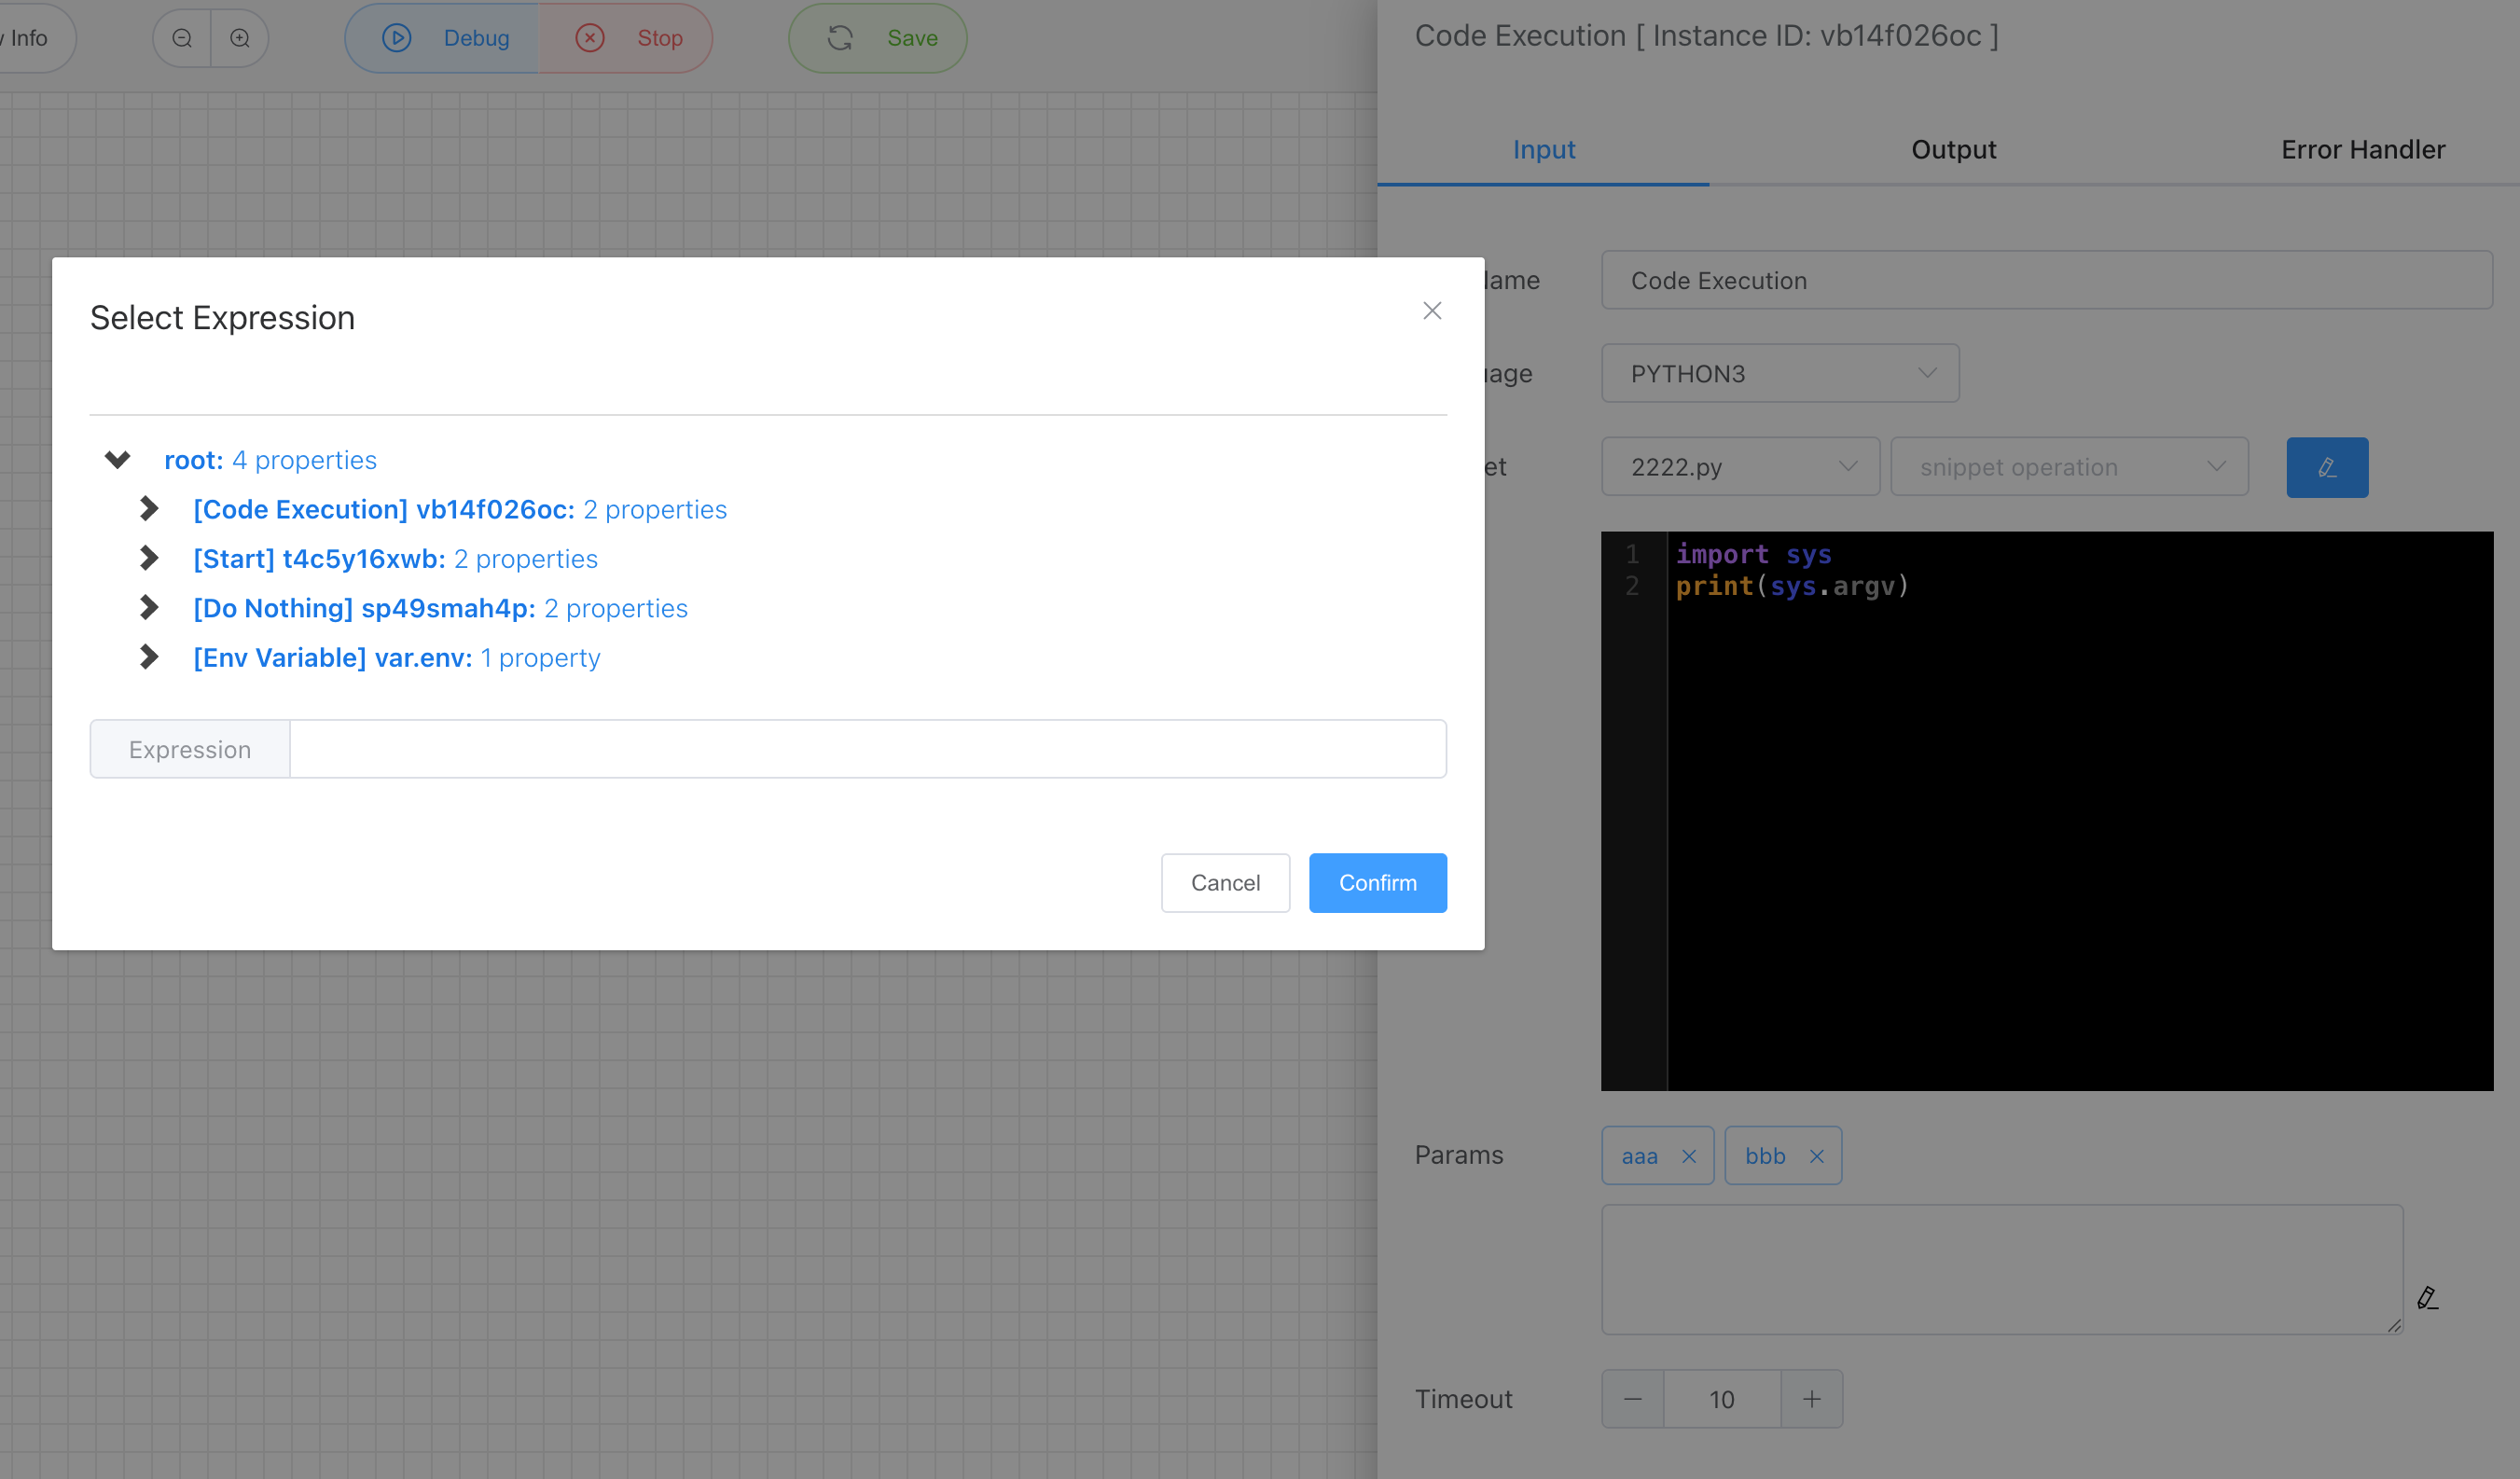The image size is (2520, 1479).
Task: Expand the Do Nothing sp49smah4p node
Action: tap(149, 608)
